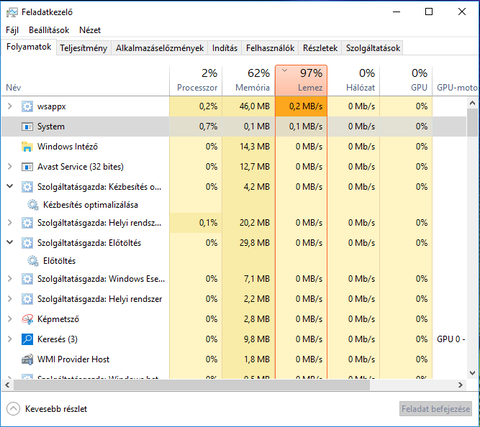Click the System process icon
480x427 pixels.
pos(27,127)
